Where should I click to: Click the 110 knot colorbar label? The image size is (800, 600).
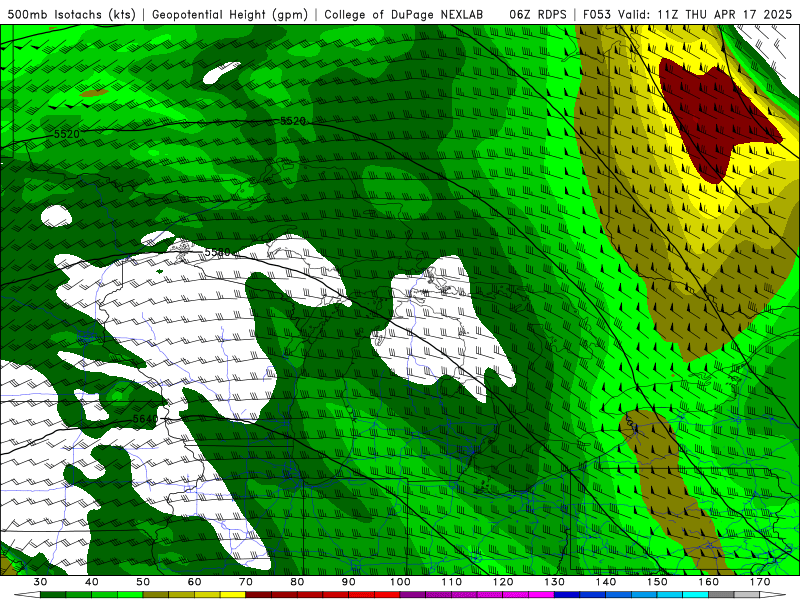(452, 582)
